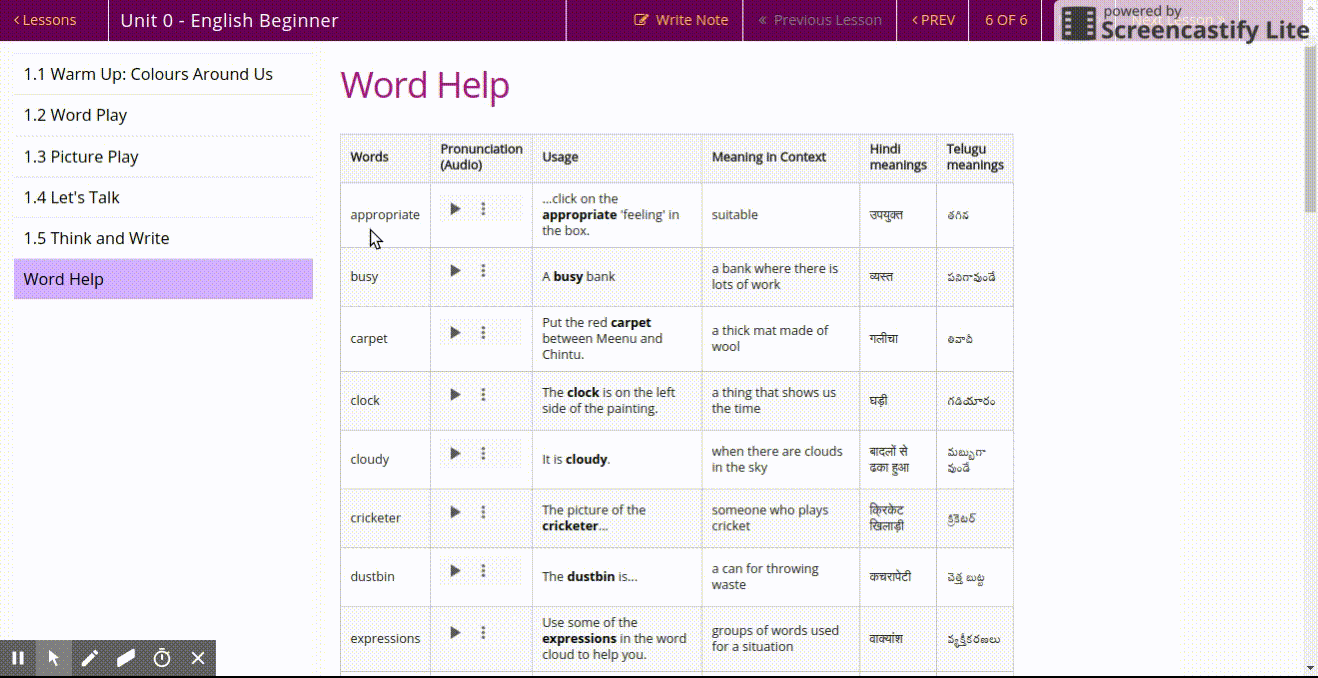The image size is (1318, 678).
Task: Click the vertical page scrollbar
Action: [1310, 130]
